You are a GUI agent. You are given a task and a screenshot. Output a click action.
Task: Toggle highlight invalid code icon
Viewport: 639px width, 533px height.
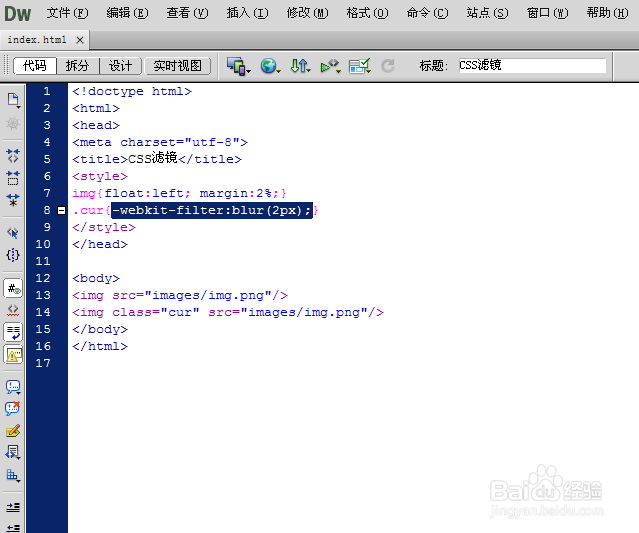click(13, 311)
